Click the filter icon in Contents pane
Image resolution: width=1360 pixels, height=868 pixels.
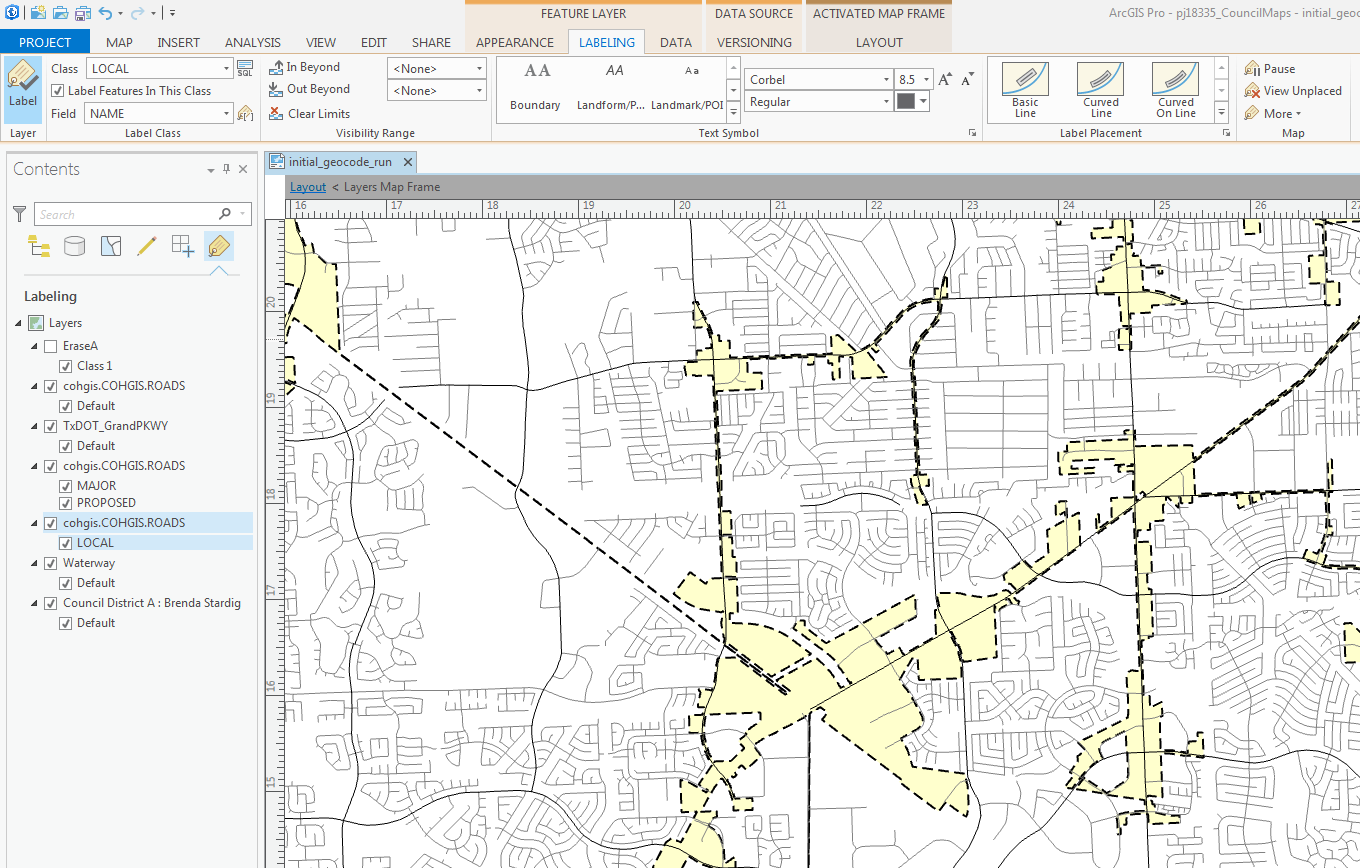tap(19, 213)
